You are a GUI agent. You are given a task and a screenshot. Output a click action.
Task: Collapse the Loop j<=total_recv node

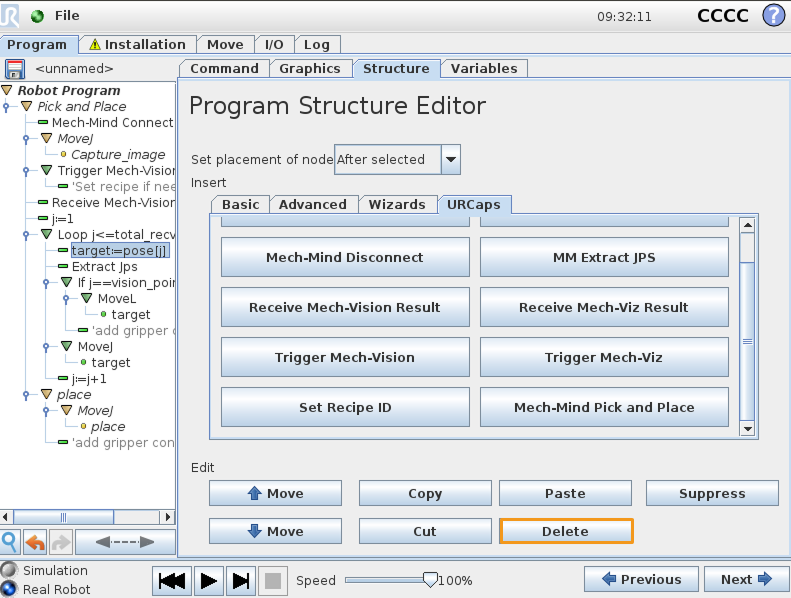click(x=46, y=235)
